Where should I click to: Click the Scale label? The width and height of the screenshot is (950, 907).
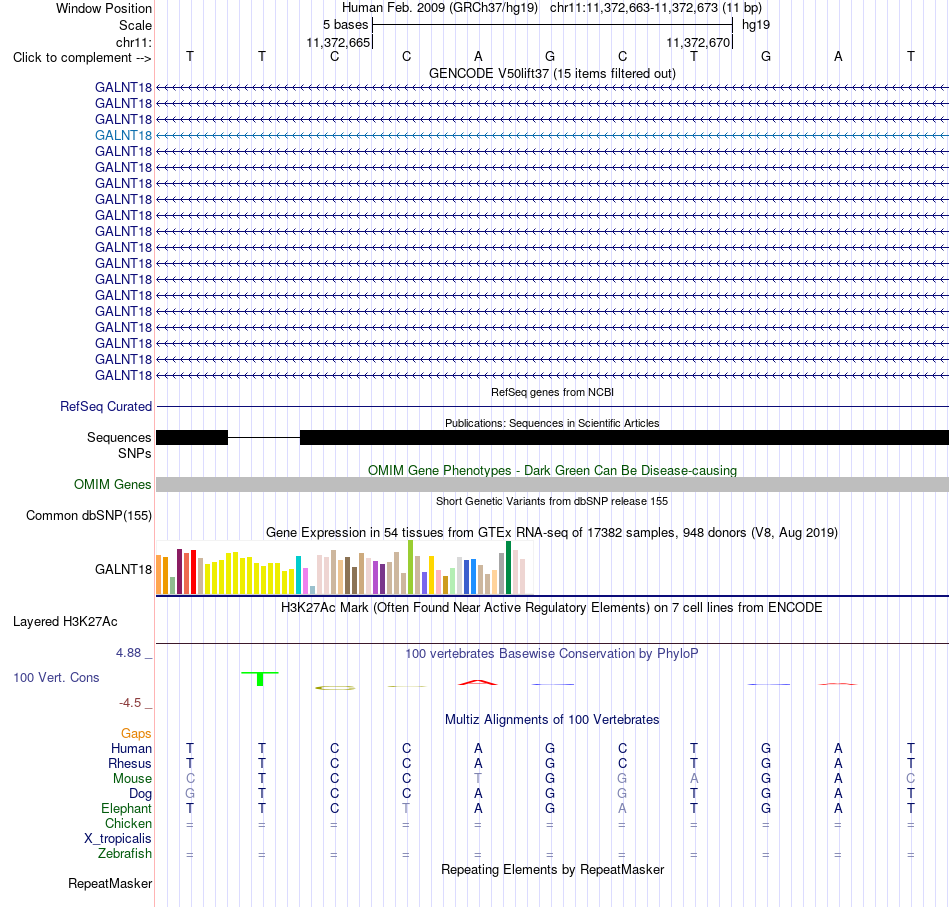point(135,25)
